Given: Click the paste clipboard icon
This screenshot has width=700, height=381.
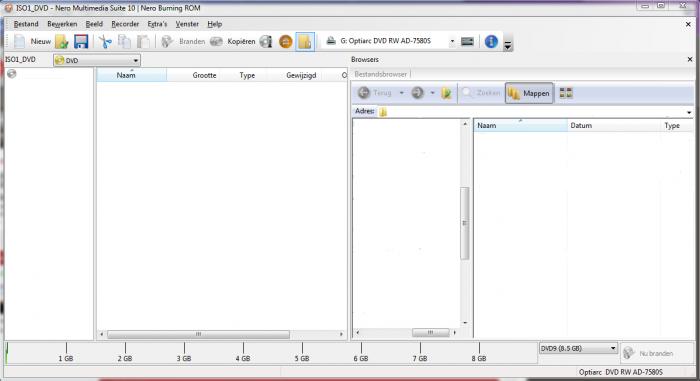Looking at the screenshot, I should [143, 42].
